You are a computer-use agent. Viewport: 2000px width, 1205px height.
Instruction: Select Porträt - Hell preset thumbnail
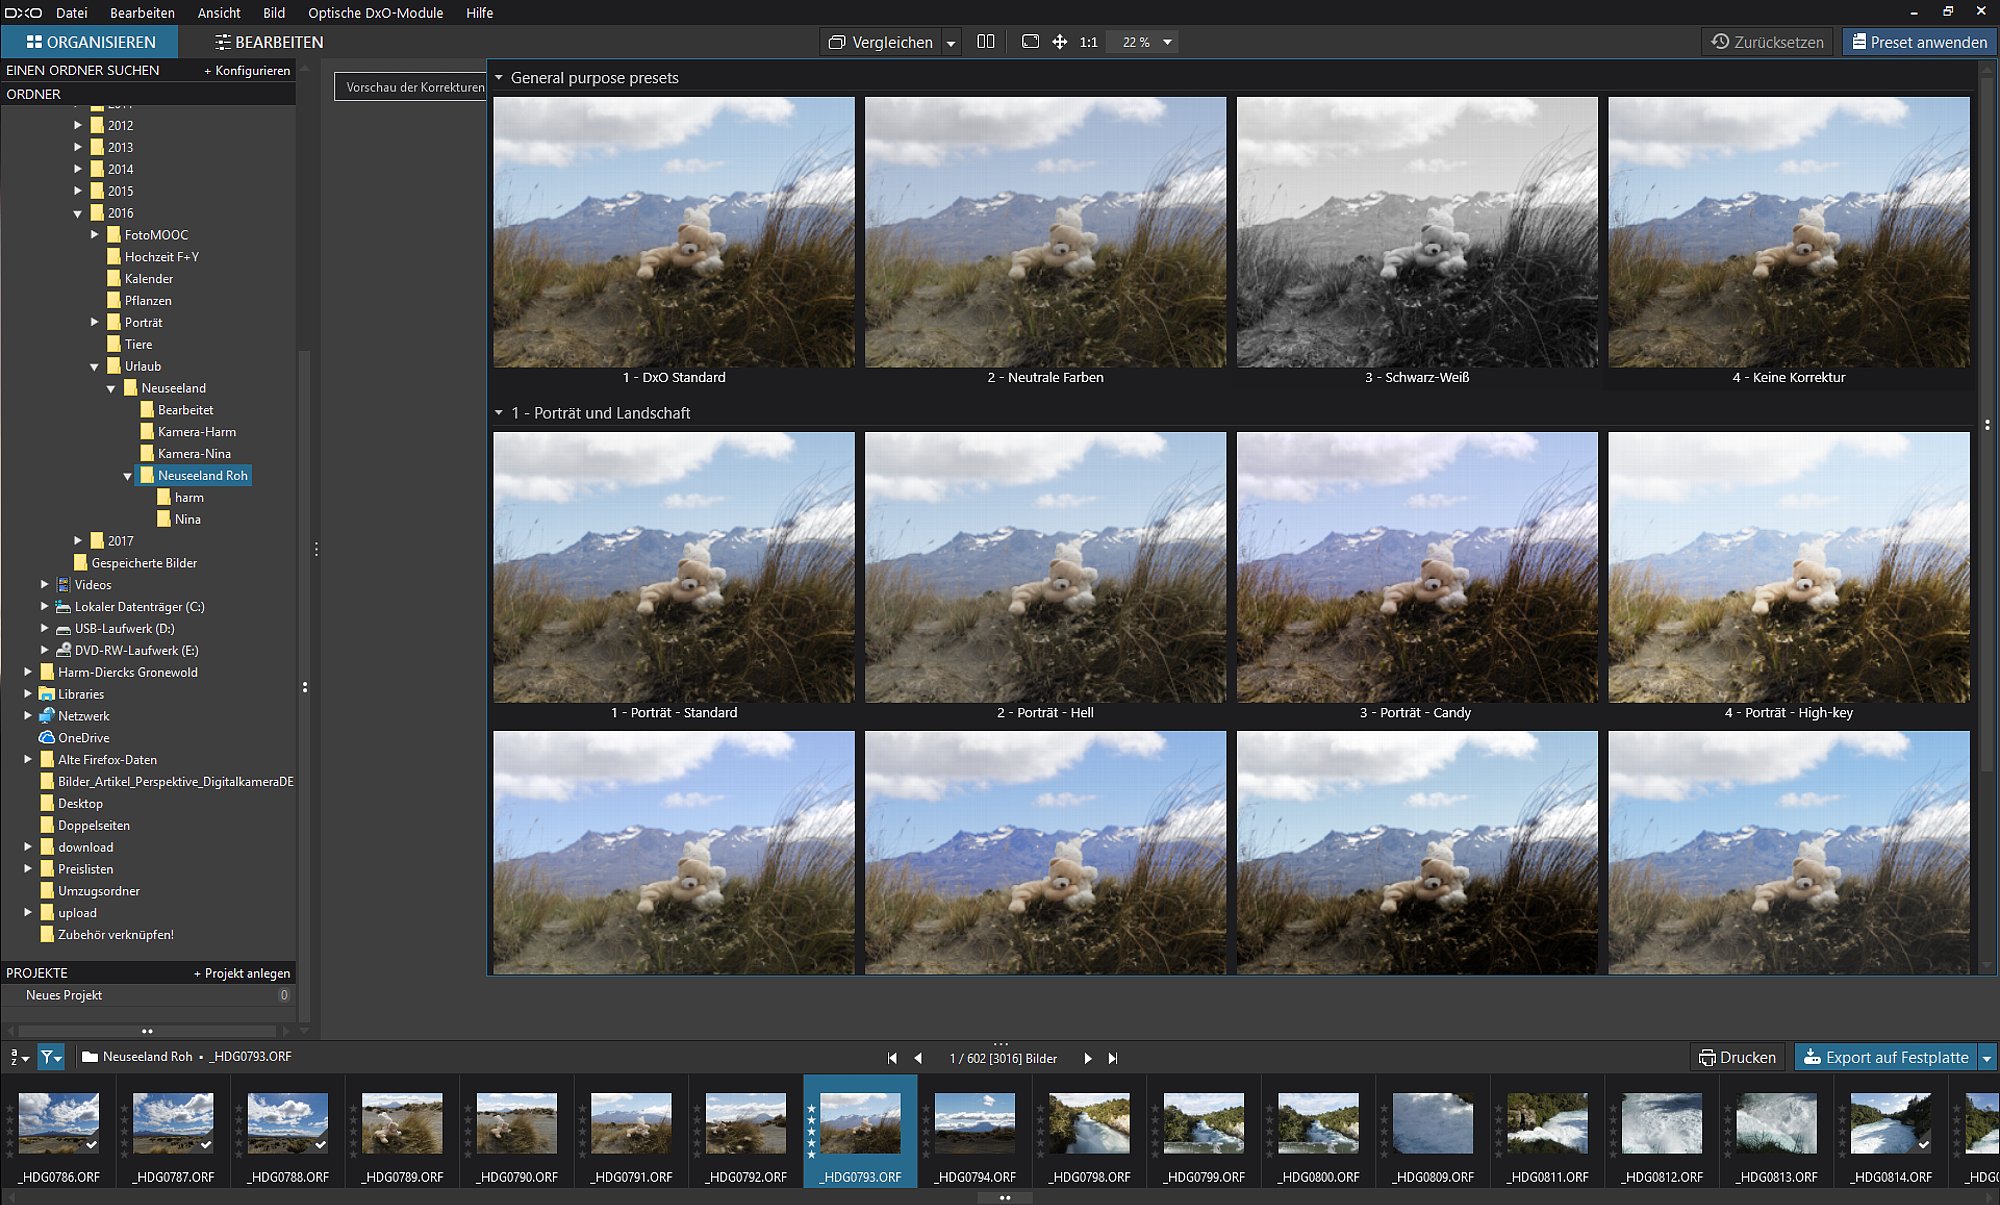[x=1045, y=567]
